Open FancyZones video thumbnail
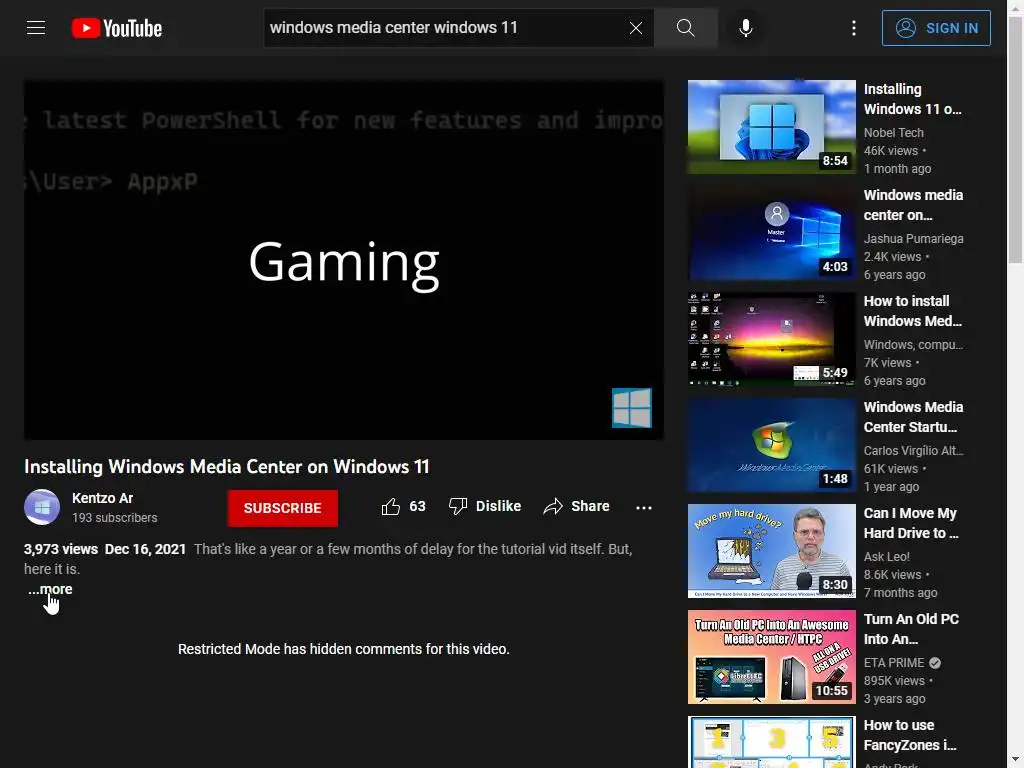The width and height of the screenshot is (1024, 768). pos(771,742)
